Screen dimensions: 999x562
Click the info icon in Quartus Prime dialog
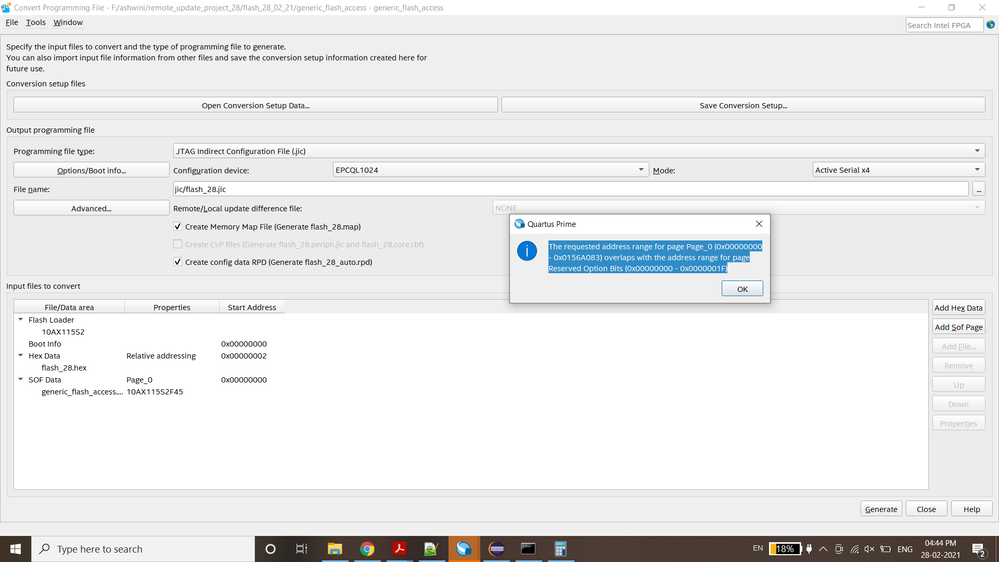[x=527, y=251]
